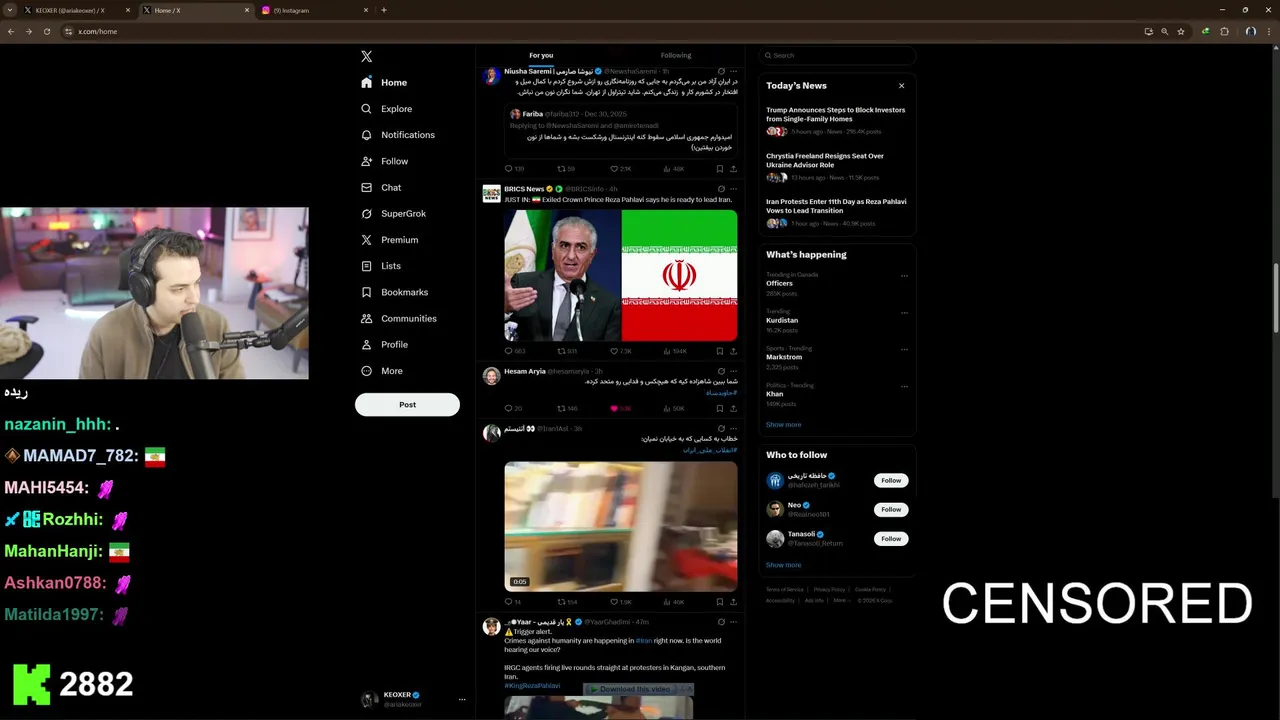Open Notifications from the sidebar
This screenshot has height=720, width=1280.
tap(397, 135)
